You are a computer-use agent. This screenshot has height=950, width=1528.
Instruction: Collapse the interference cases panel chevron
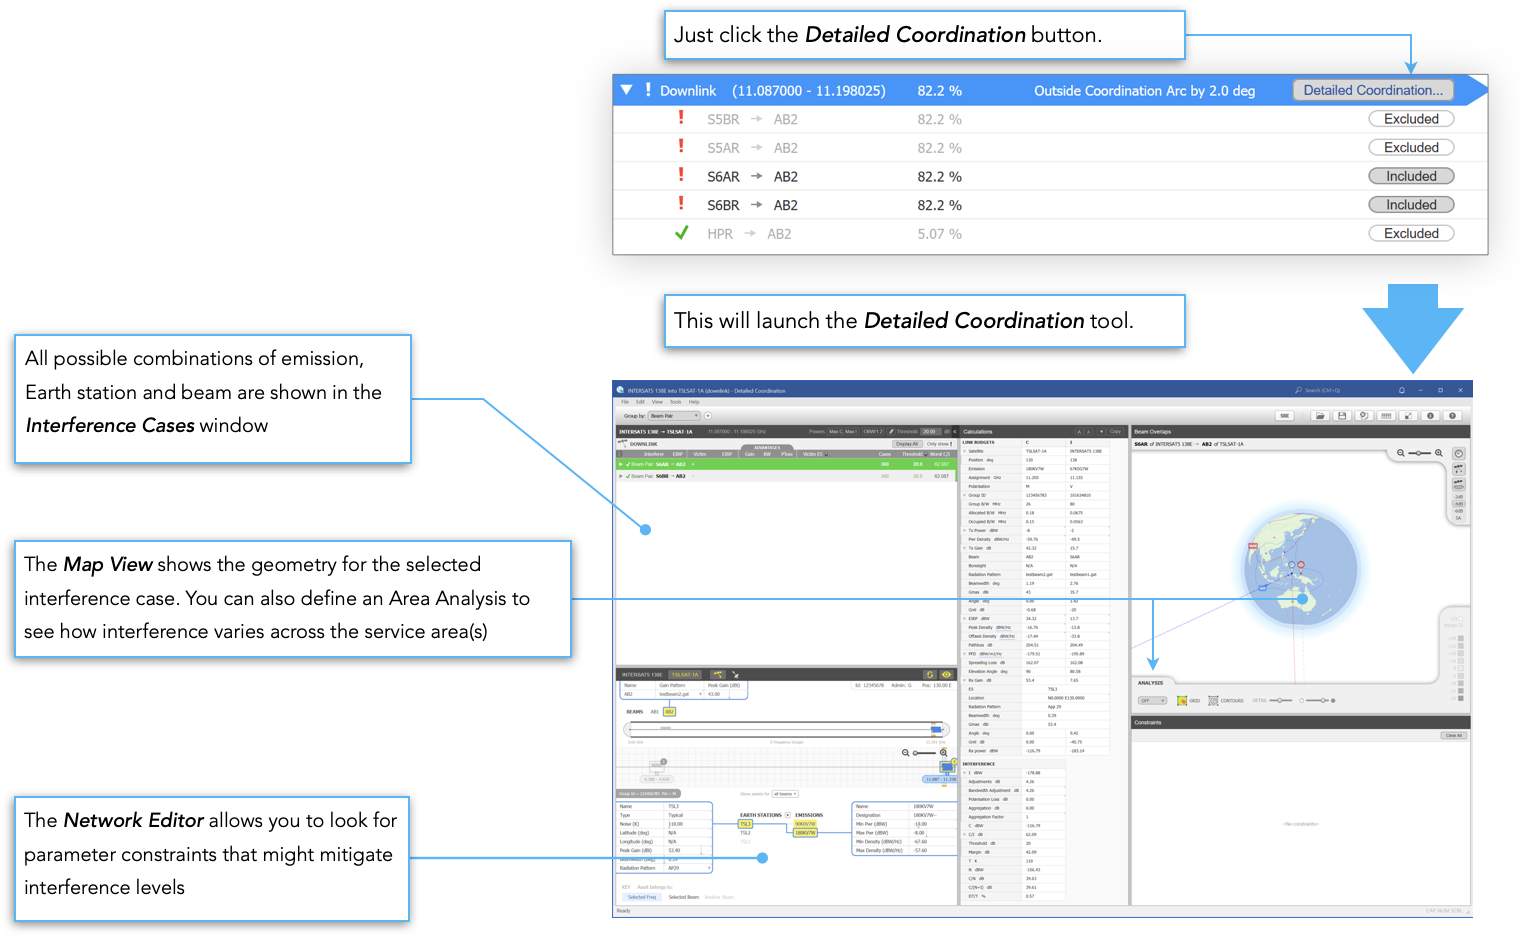[x=954, y=432]
